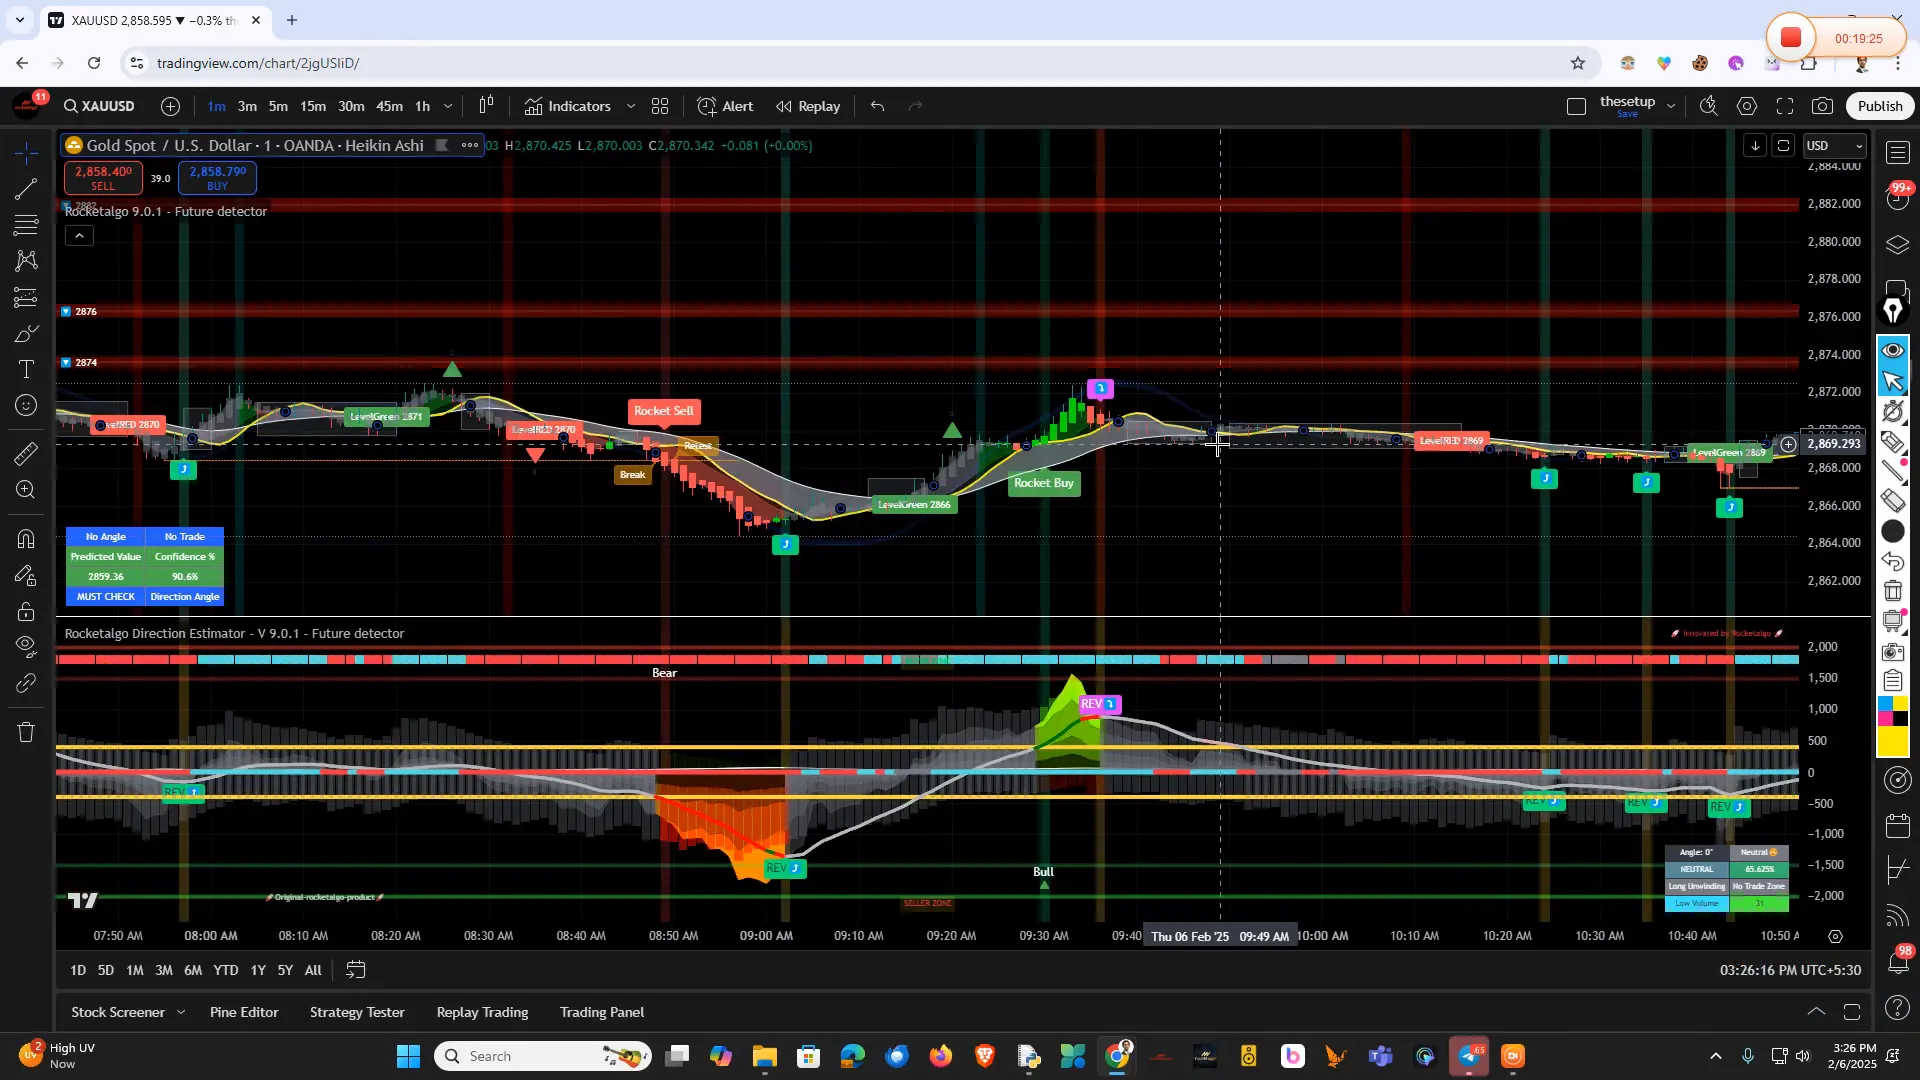
Task: Expand the timeframe interval dropdown arrow
Action: [x=448, y=106]
